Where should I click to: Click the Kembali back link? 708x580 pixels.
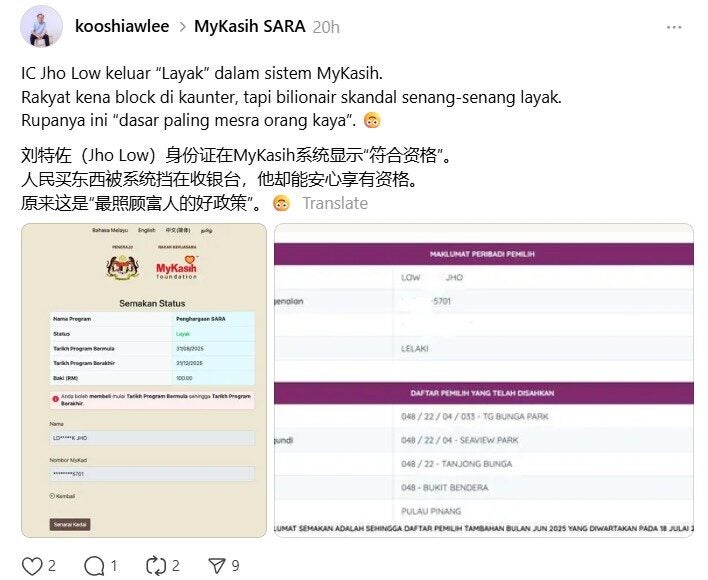tap(62, 496)
